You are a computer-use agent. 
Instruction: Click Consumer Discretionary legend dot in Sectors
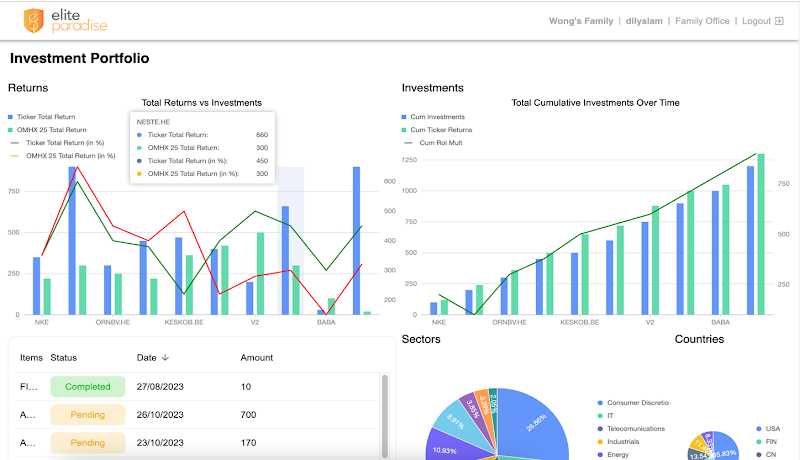[x=600, y=403]
